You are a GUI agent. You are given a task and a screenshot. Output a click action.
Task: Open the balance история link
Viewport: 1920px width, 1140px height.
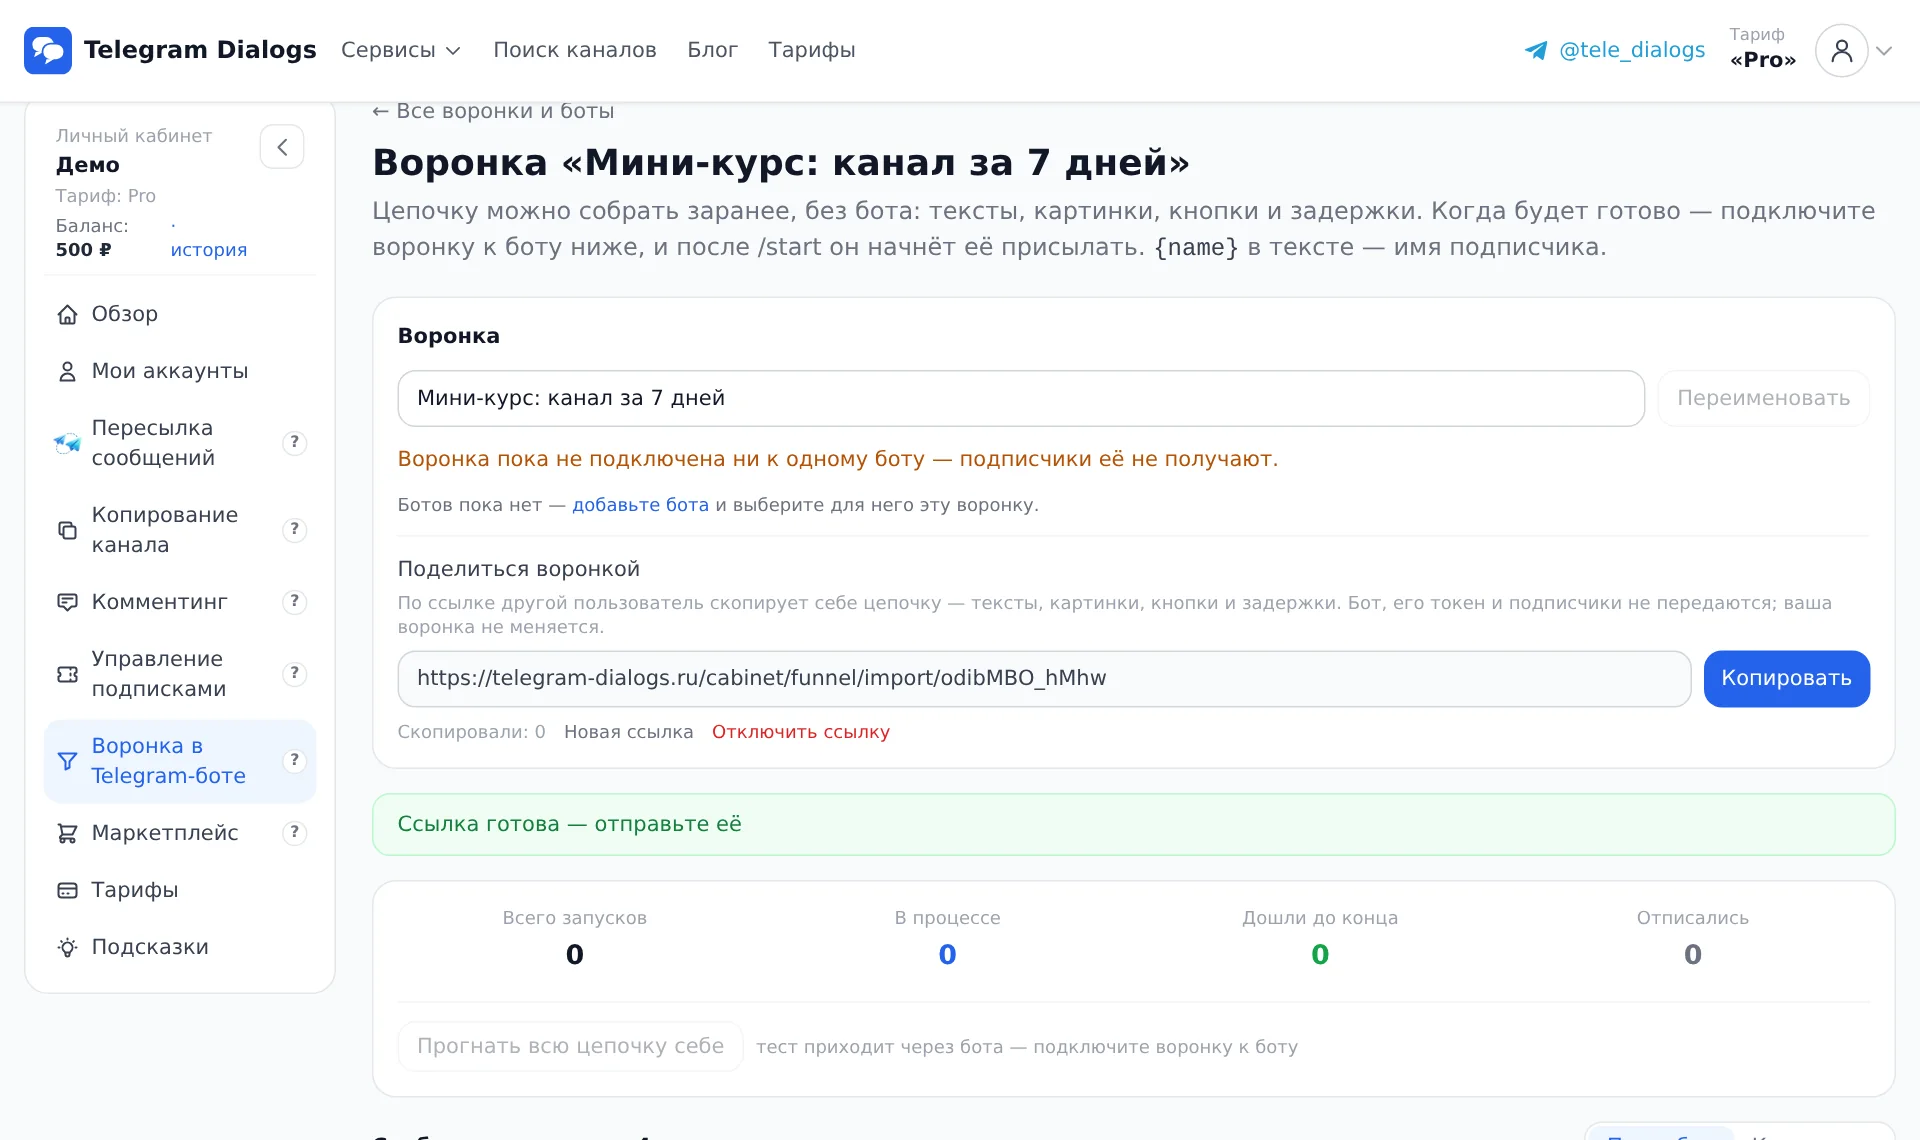[208, 250]
